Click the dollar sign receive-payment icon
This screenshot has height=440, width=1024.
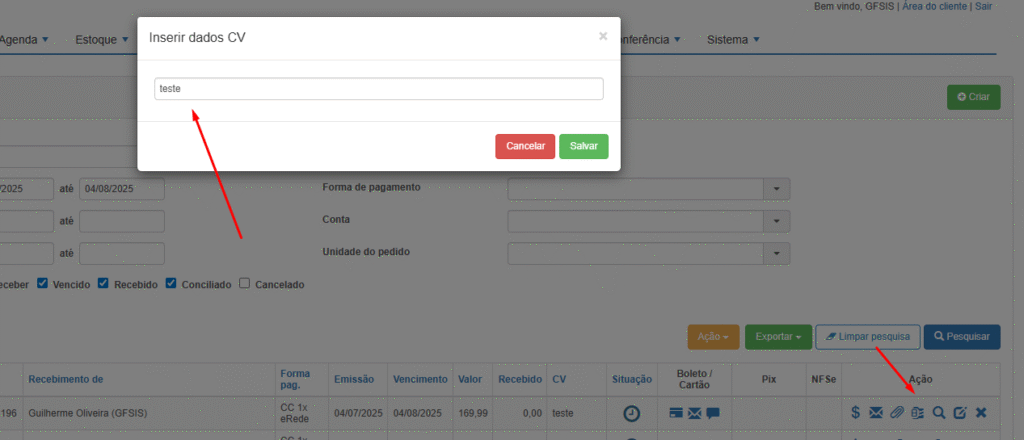click(x=856, y=412)
